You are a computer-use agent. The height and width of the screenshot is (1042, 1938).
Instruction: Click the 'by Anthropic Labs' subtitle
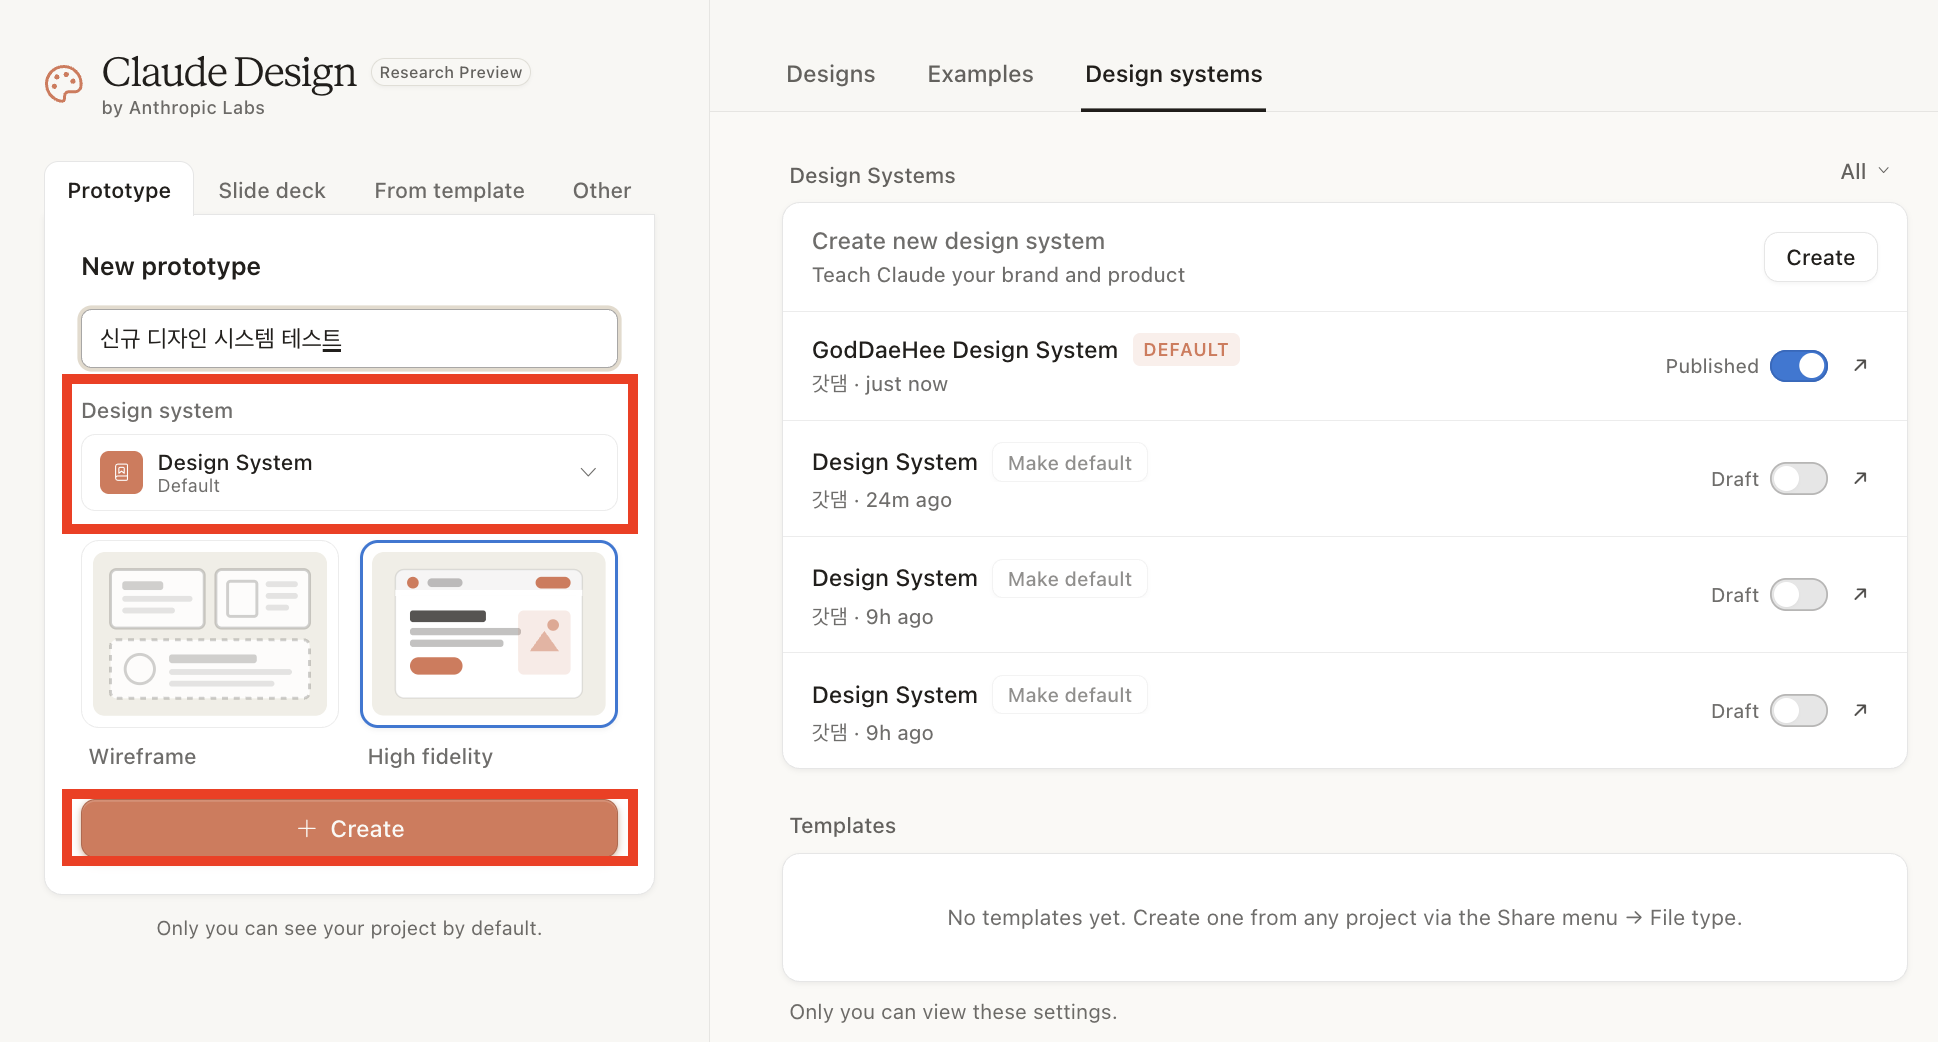pos(183,108)
